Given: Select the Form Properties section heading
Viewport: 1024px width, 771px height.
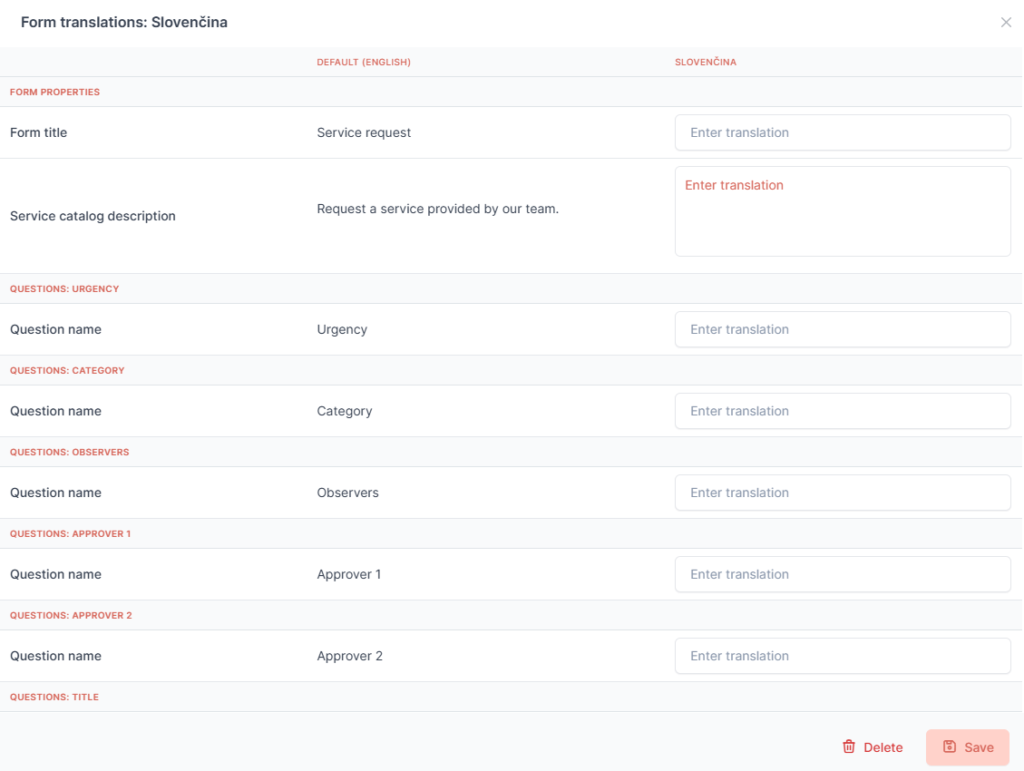Looking at the screenshot, I should tap(55, 92).
